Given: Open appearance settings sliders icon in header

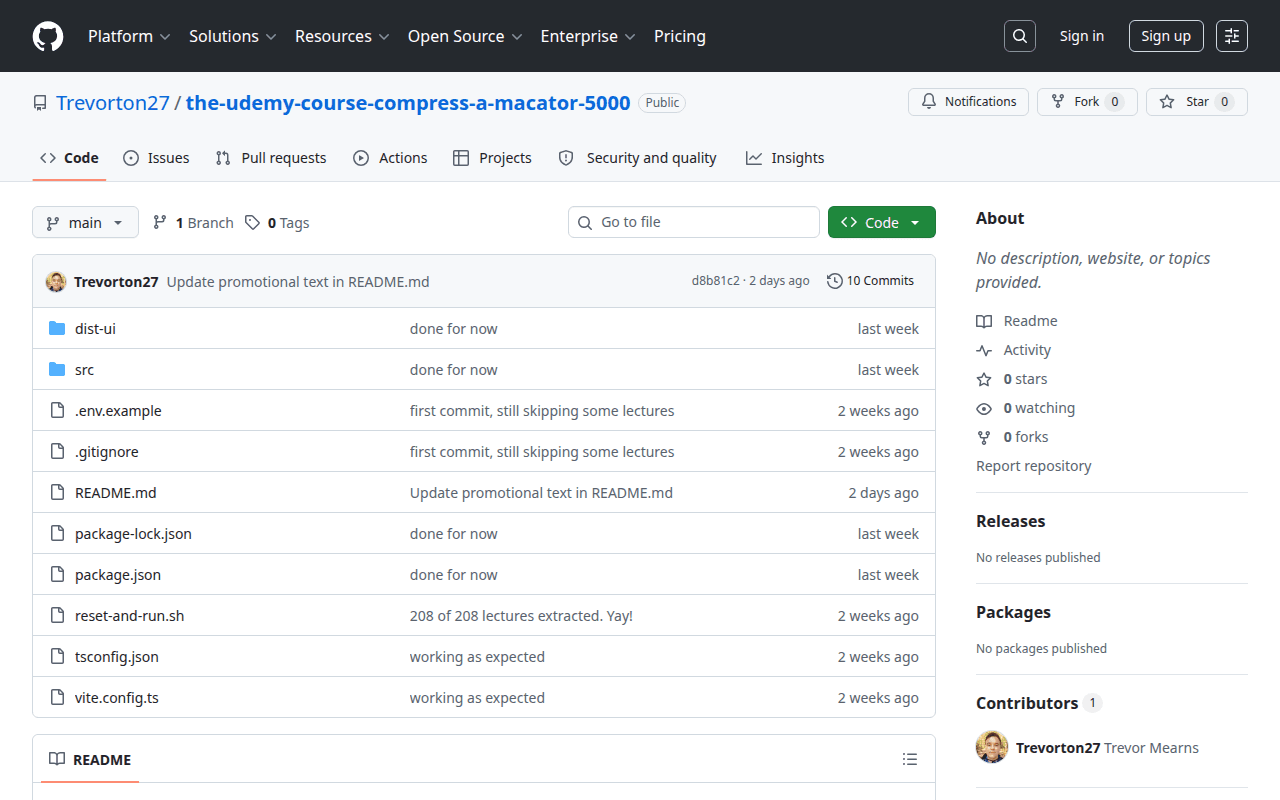Looking at the screenshot, I should pyautogui.click(x=1232, y=36).
